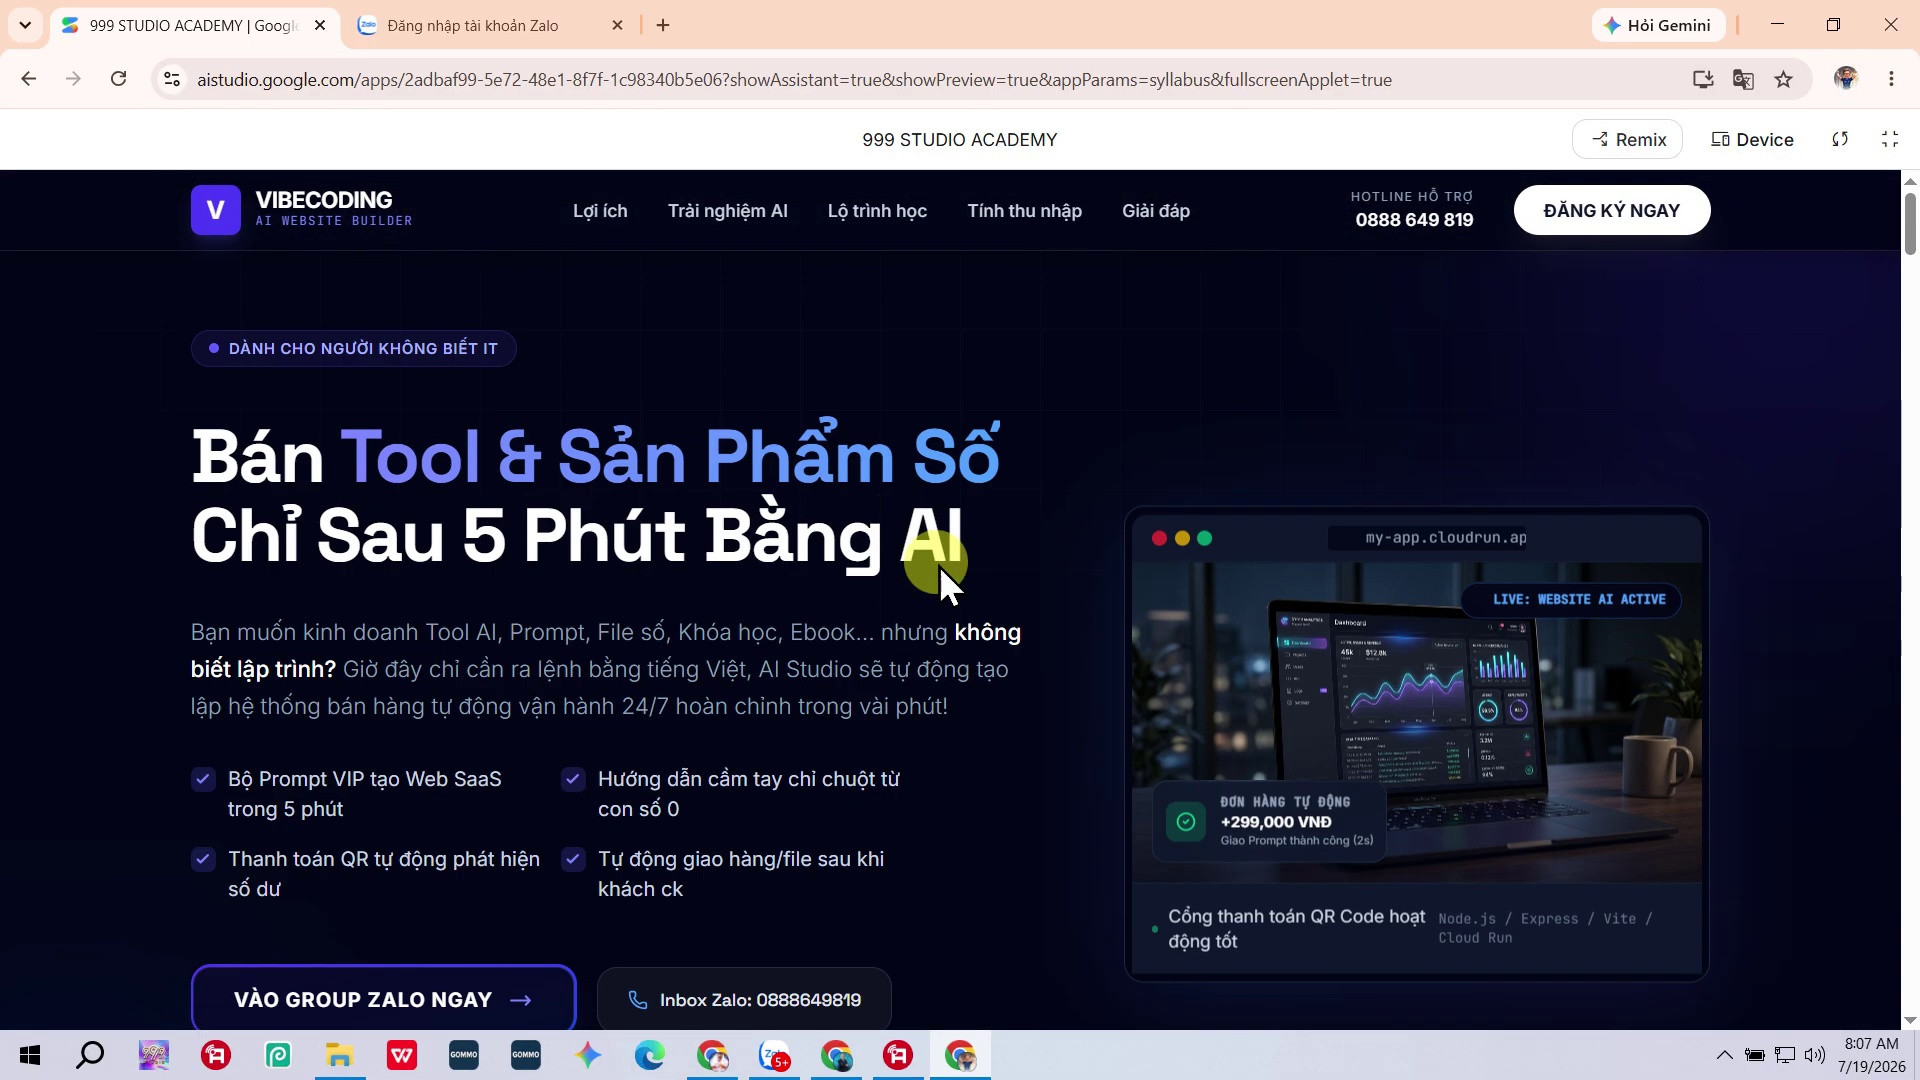Viewport: 1920px width, 1080px height.
Task: View site information icon in address bar
Action: [x=172, y=80]
